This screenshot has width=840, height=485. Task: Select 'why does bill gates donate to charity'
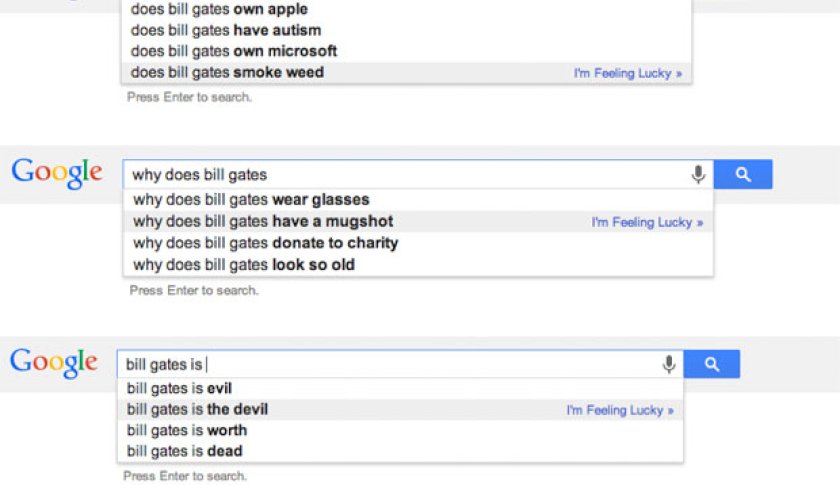point(265,243)
